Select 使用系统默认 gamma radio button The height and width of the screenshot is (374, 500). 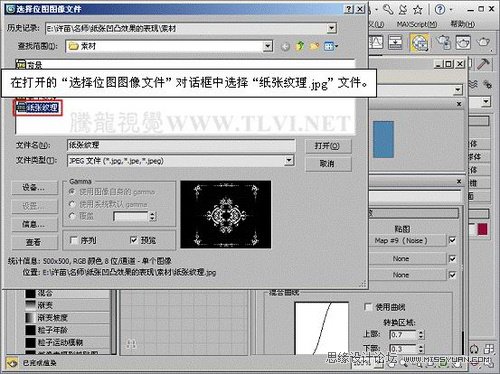coord(72,204)
